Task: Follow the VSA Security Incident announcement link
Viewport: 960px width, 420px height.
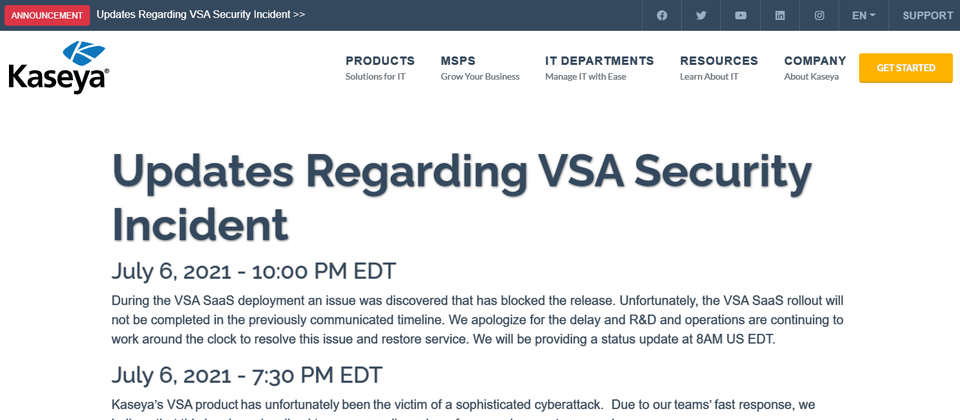Action: [201, 15]
